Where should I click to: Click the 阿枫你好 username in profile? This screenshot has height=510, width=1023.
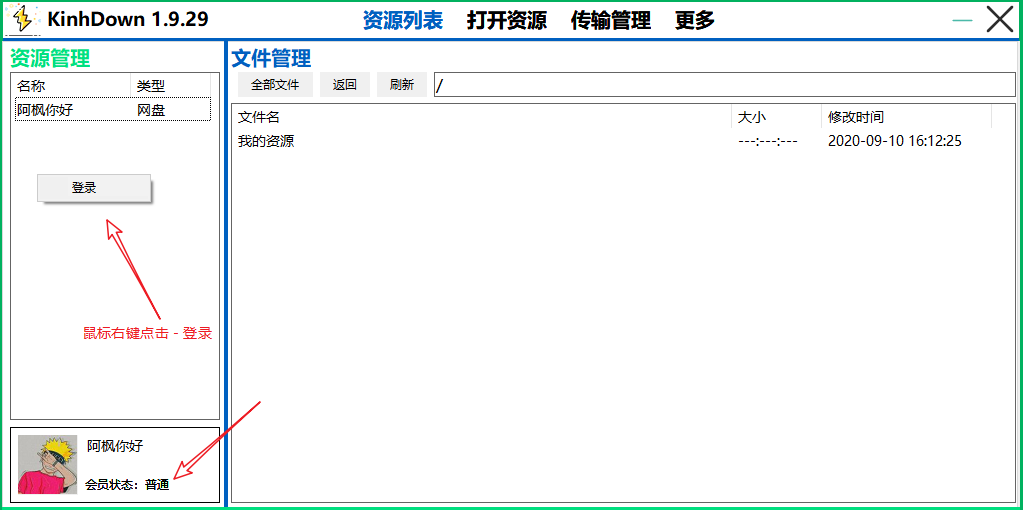click(x=115, y=446)
